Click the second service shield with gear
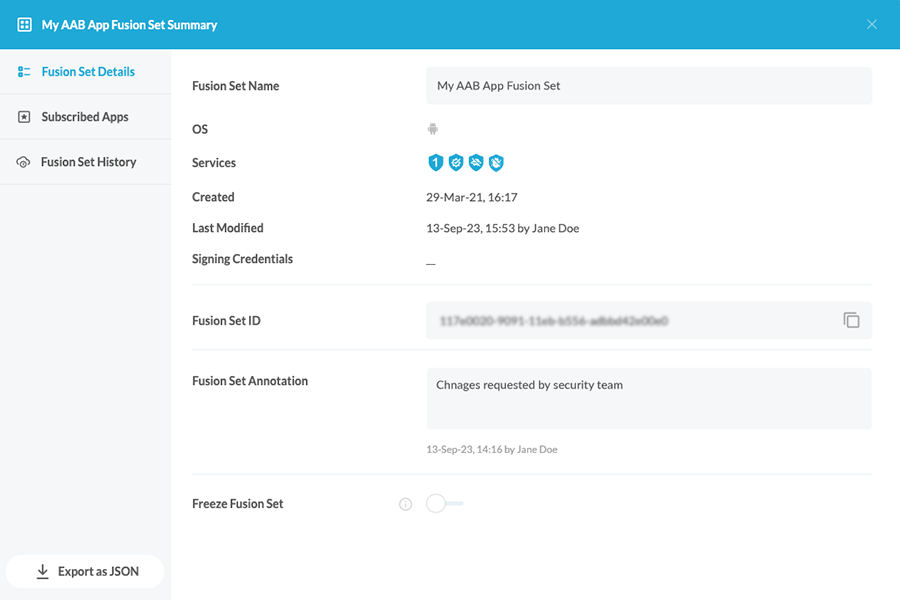 click(456, 163)
